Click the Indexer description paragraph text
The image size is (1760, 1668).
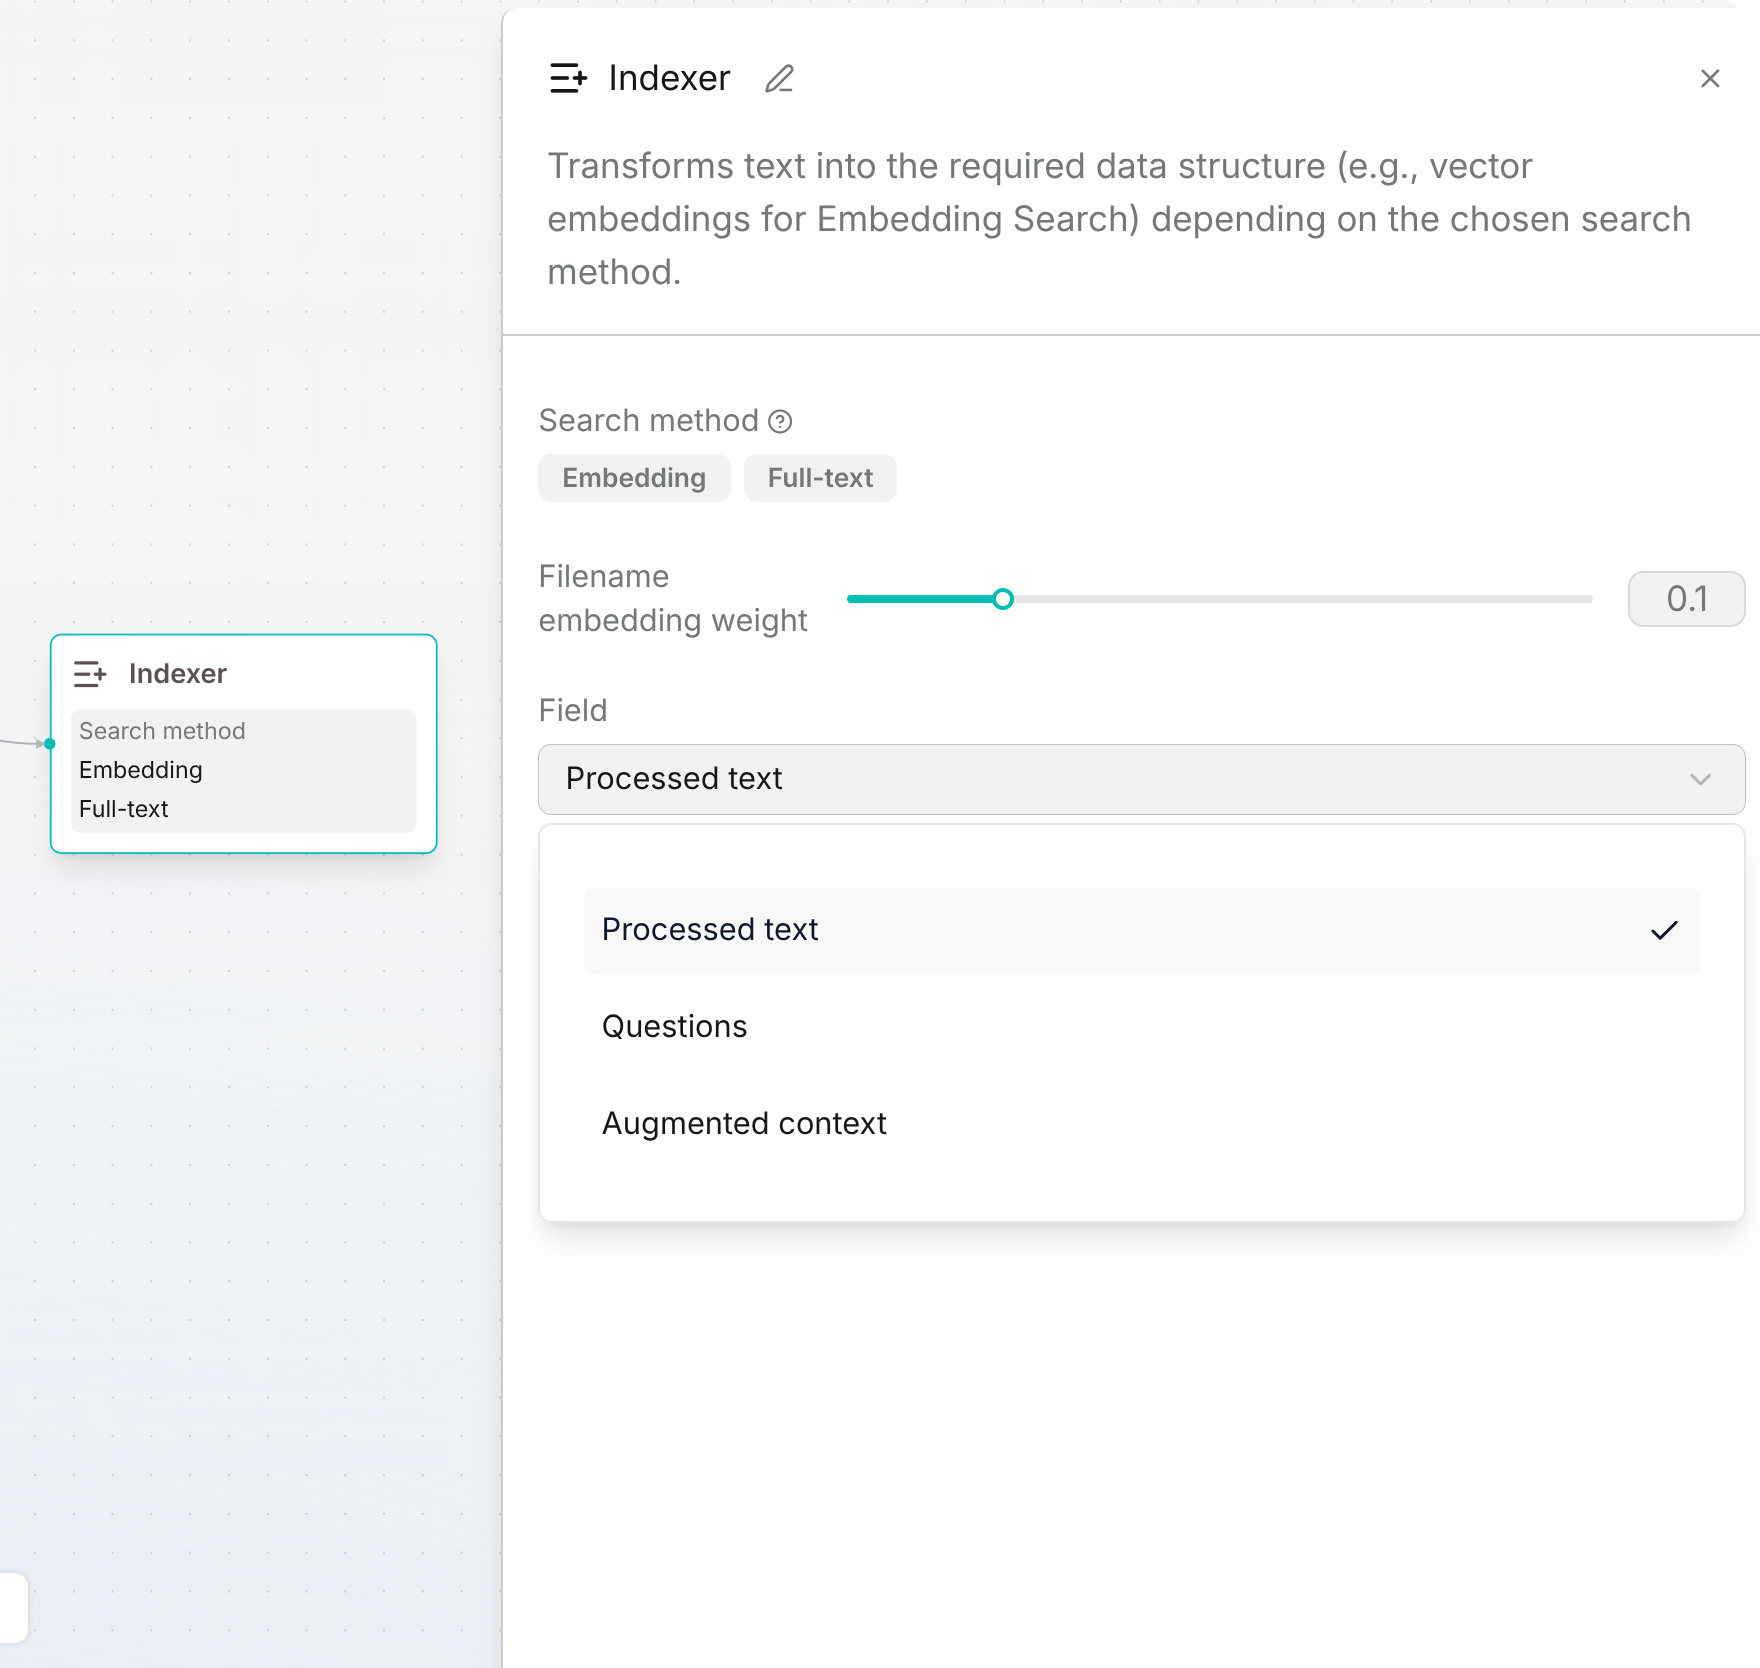click(1119, 219)
